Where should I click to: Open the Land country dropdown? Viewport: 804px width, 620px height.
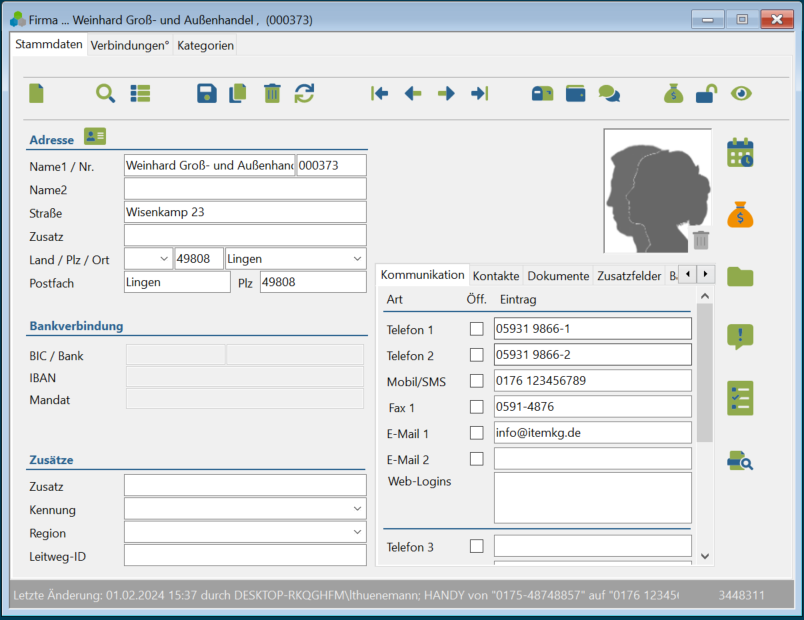pos(164,259)
